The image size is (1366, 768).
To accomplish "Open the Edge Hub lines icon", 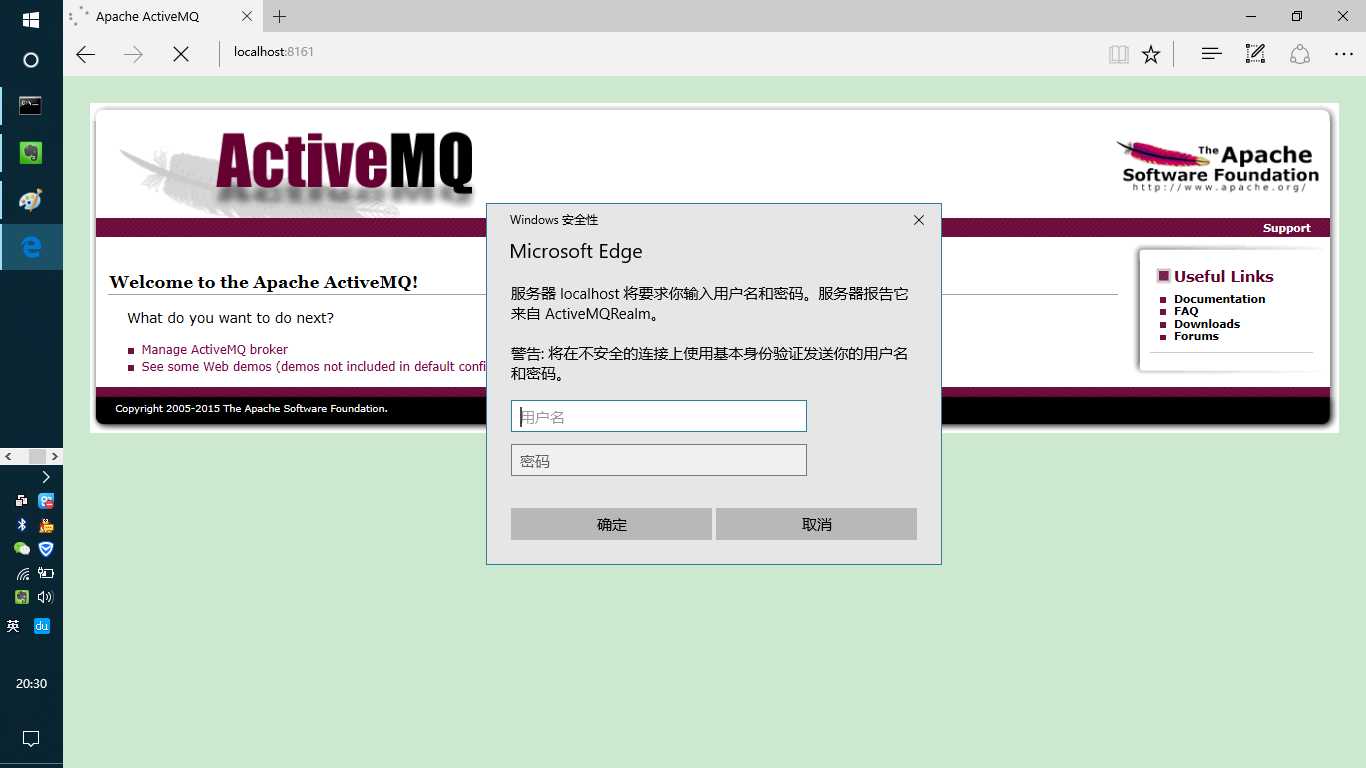I will coord(1211,54).
